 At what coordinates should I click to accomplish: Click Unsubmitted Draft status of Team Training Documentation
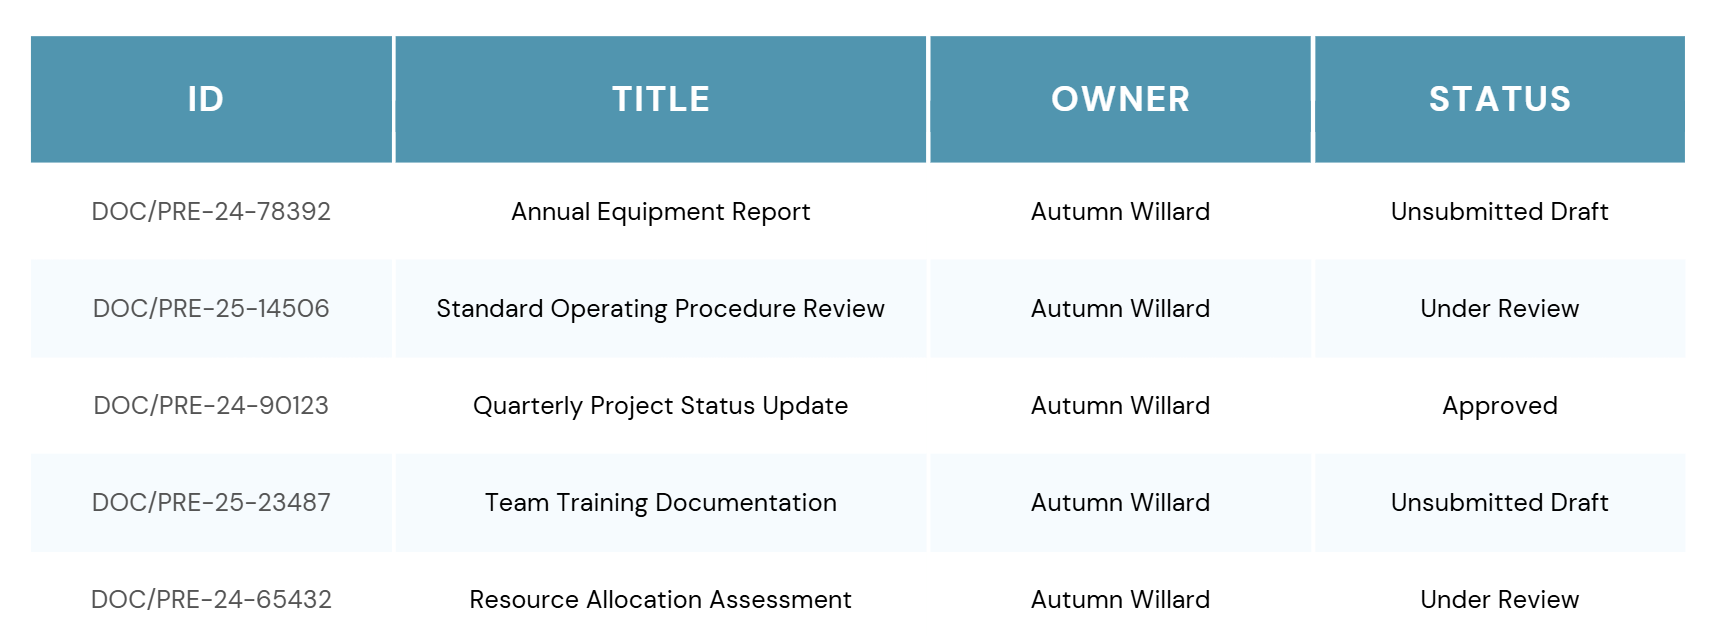click(x=1499, y=503)
